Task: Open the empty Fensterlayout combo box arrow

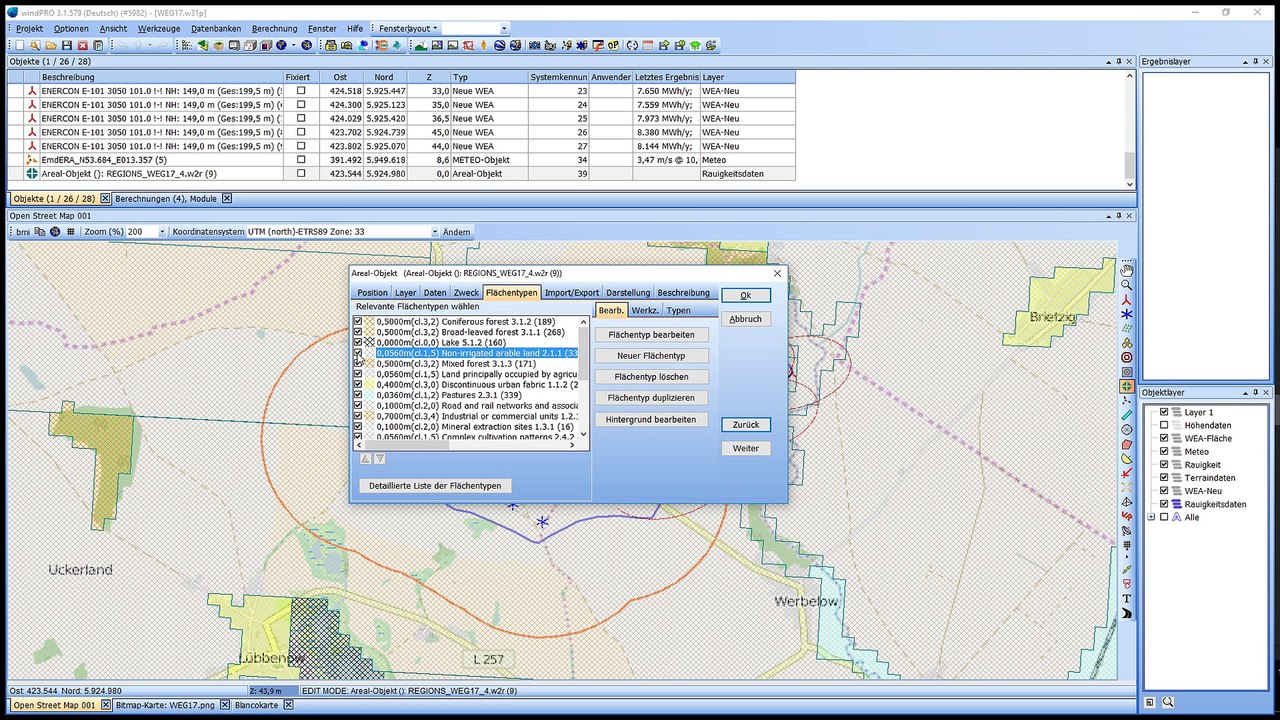Action: tap(504, 29)
